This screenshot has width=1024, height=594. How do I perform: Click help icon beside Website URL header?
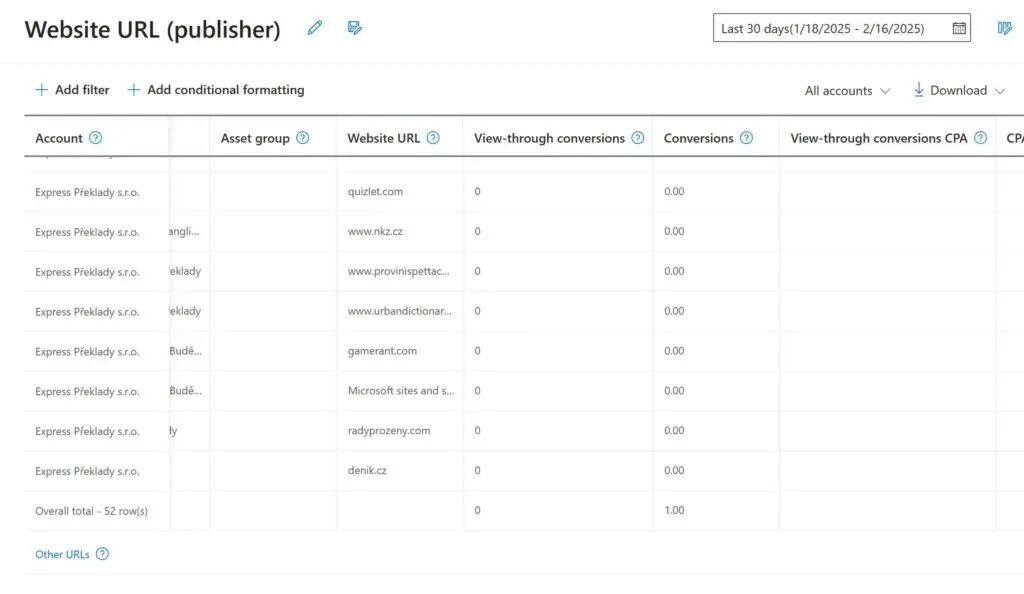point(433,138)
